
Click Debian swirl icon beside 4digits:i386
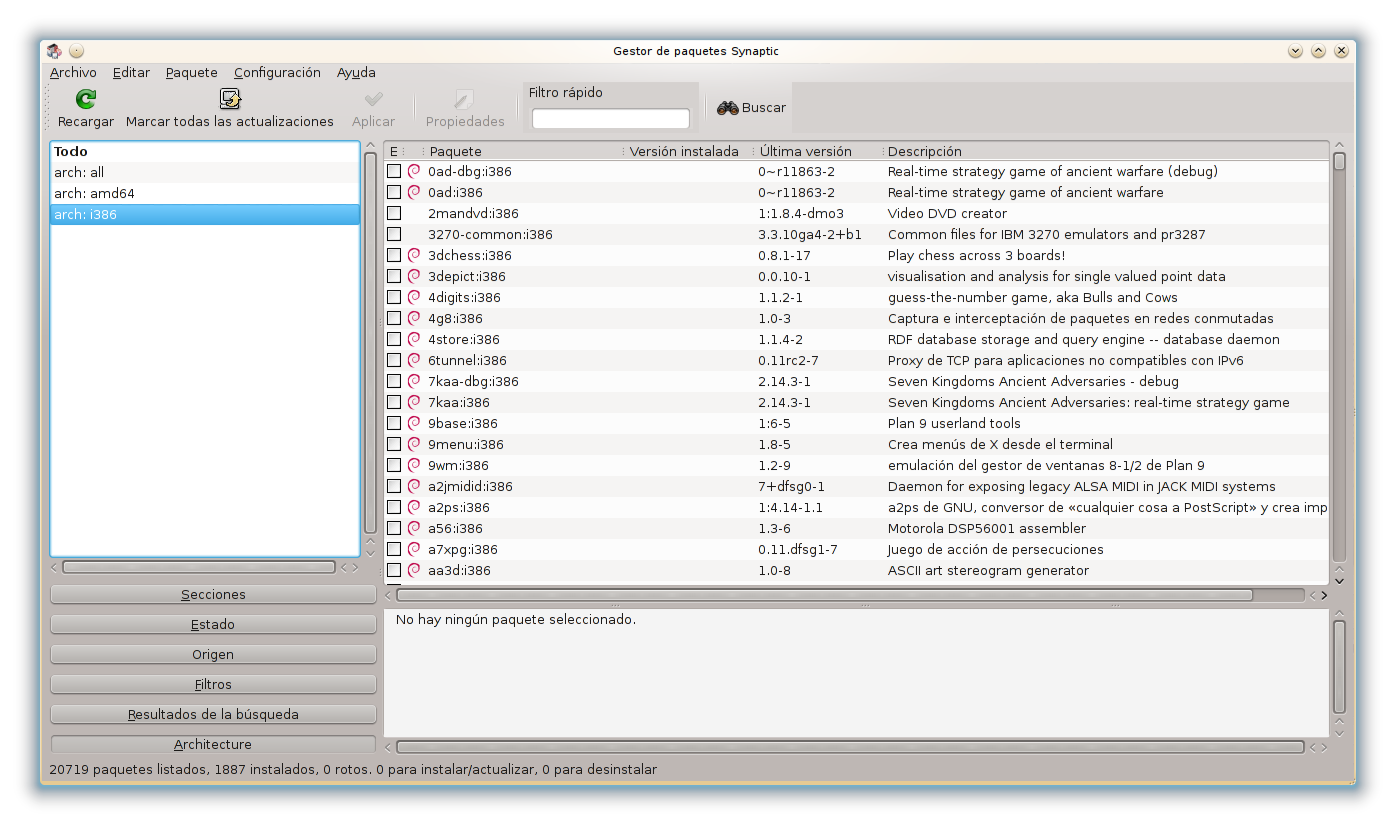[x=414, y=297]
